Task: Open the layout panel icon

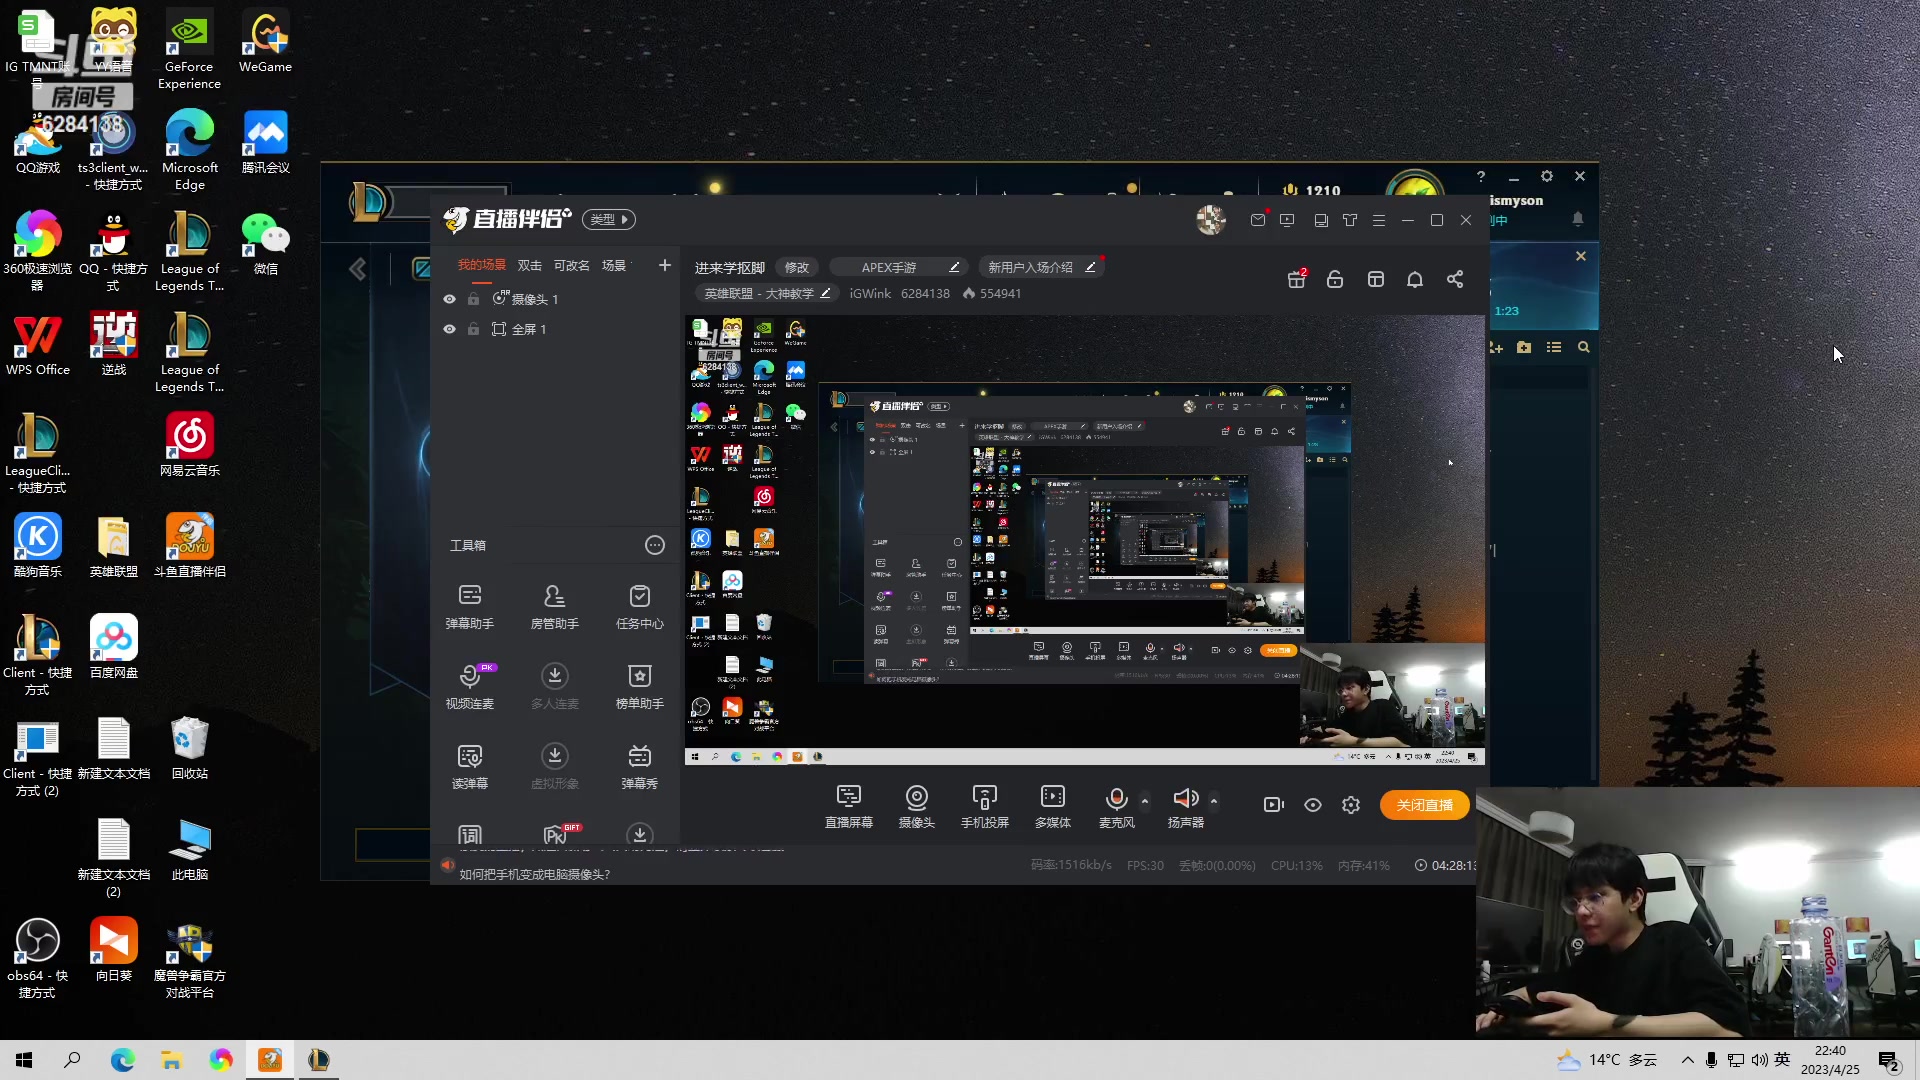Action: pos(1376,279)
